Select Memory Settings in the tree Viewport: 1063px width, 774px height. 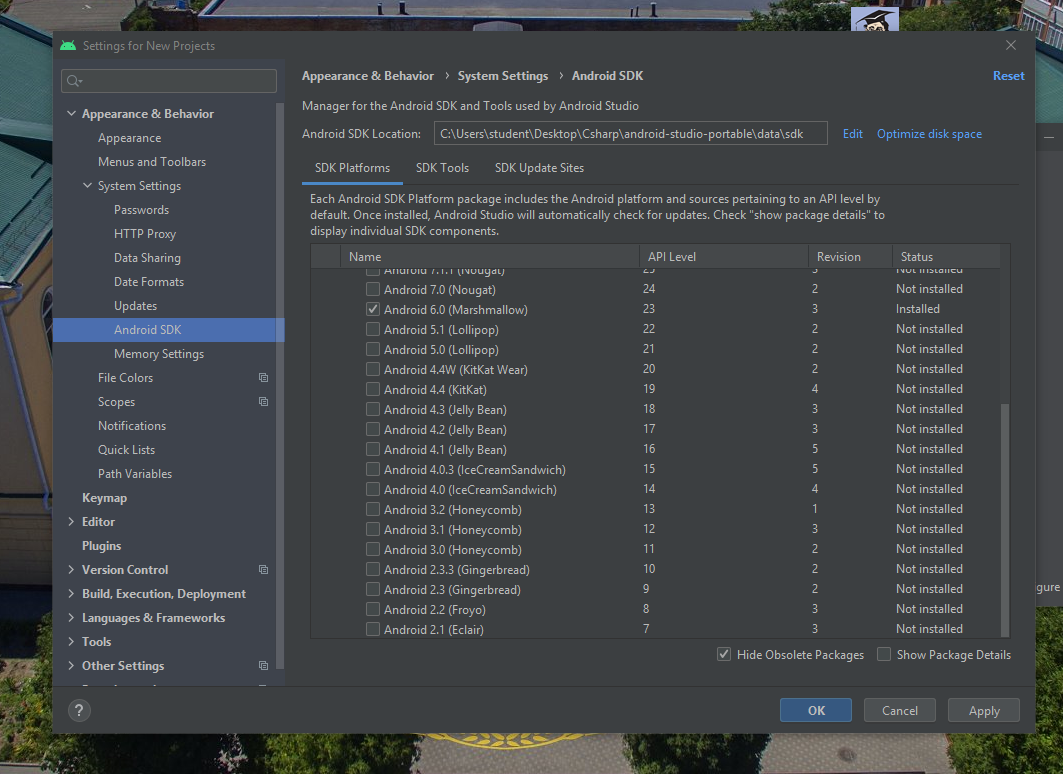[x=159, y=354]
